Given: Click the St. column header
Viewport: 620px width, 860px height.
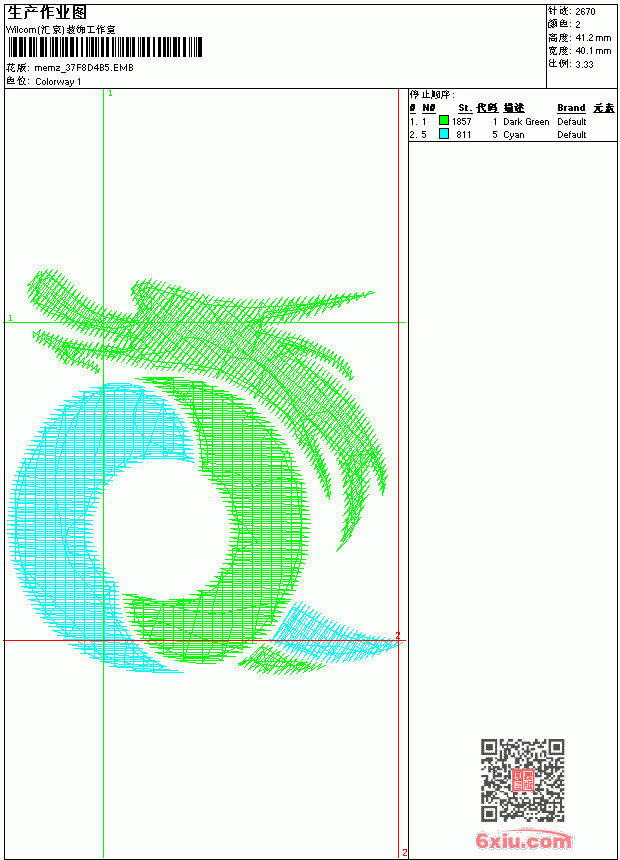Looking at the screenshot, I should coord(465,108).
